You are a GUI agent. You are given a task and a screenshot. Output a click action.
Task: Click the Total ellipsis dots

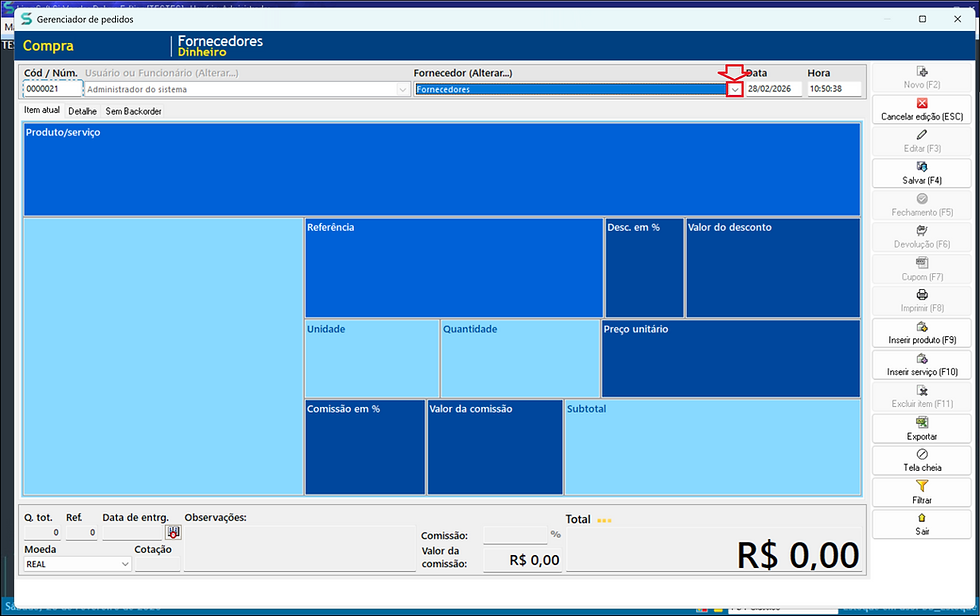[x=604, y=520]
